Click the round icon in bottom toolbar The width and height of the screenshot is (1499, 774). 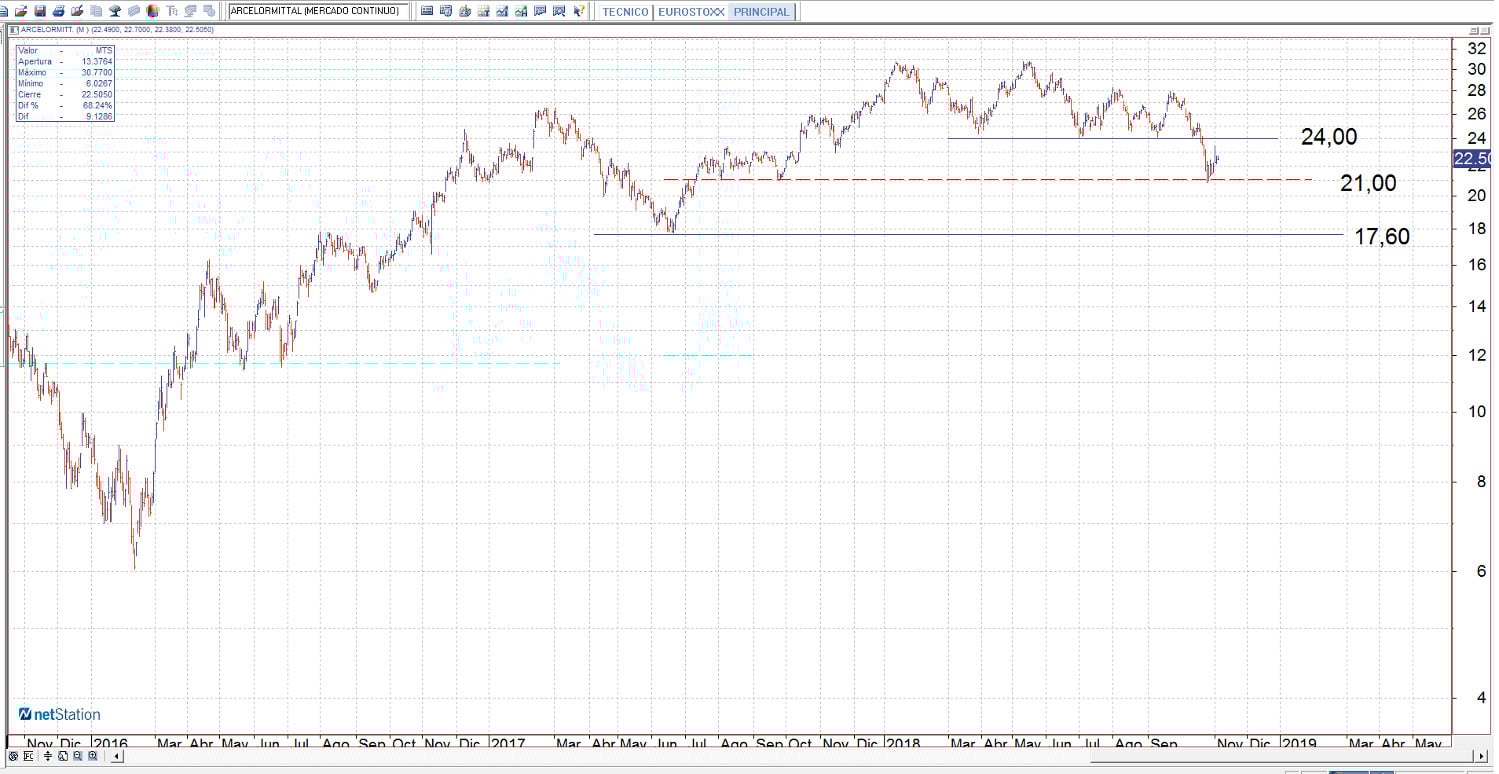pyautogui.click(x=12, y=756)
